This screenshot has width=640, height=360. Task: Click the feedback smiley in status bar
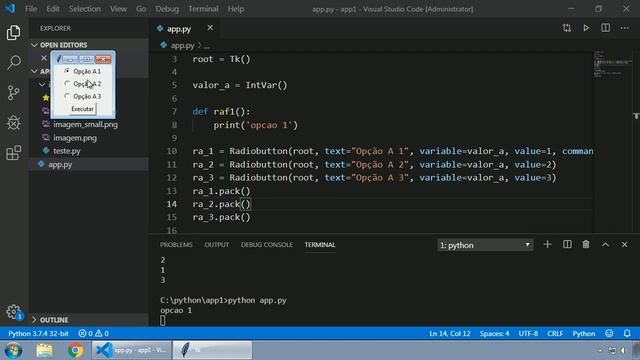(x=609, y=333)
